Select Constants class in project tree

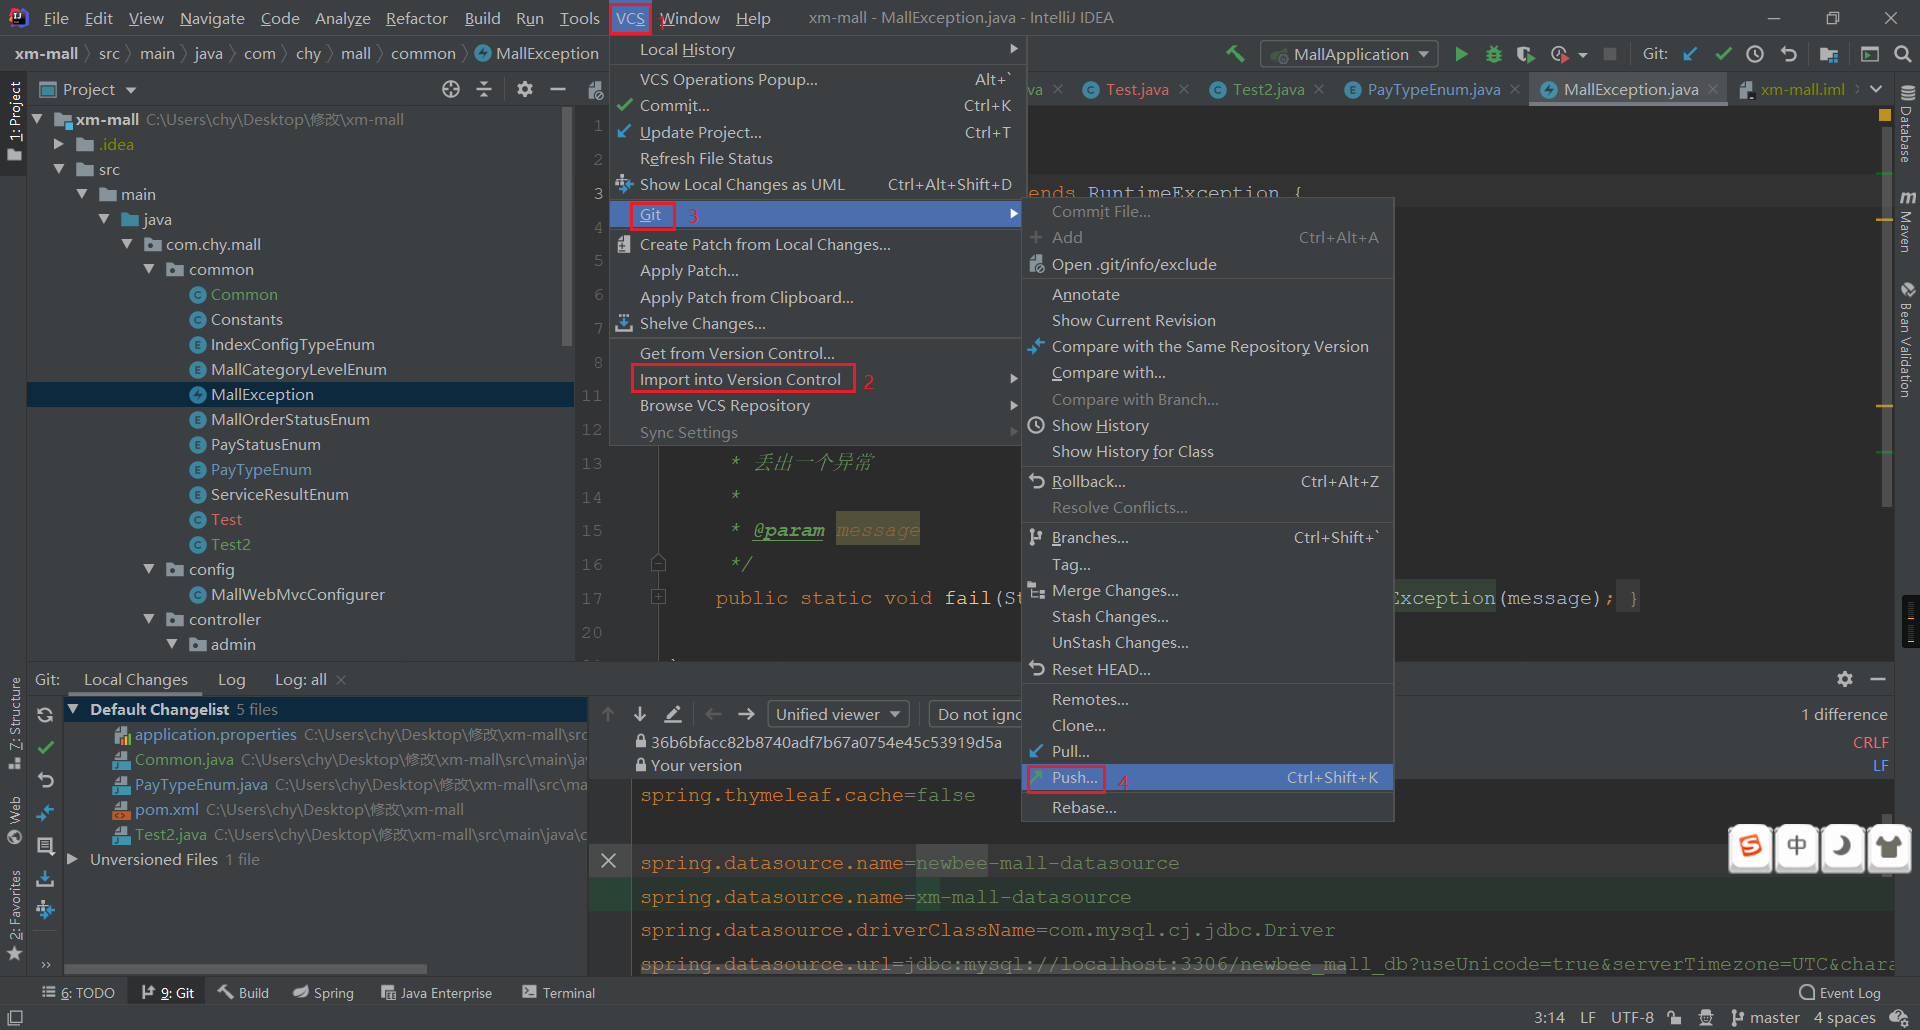pos(246,319)
